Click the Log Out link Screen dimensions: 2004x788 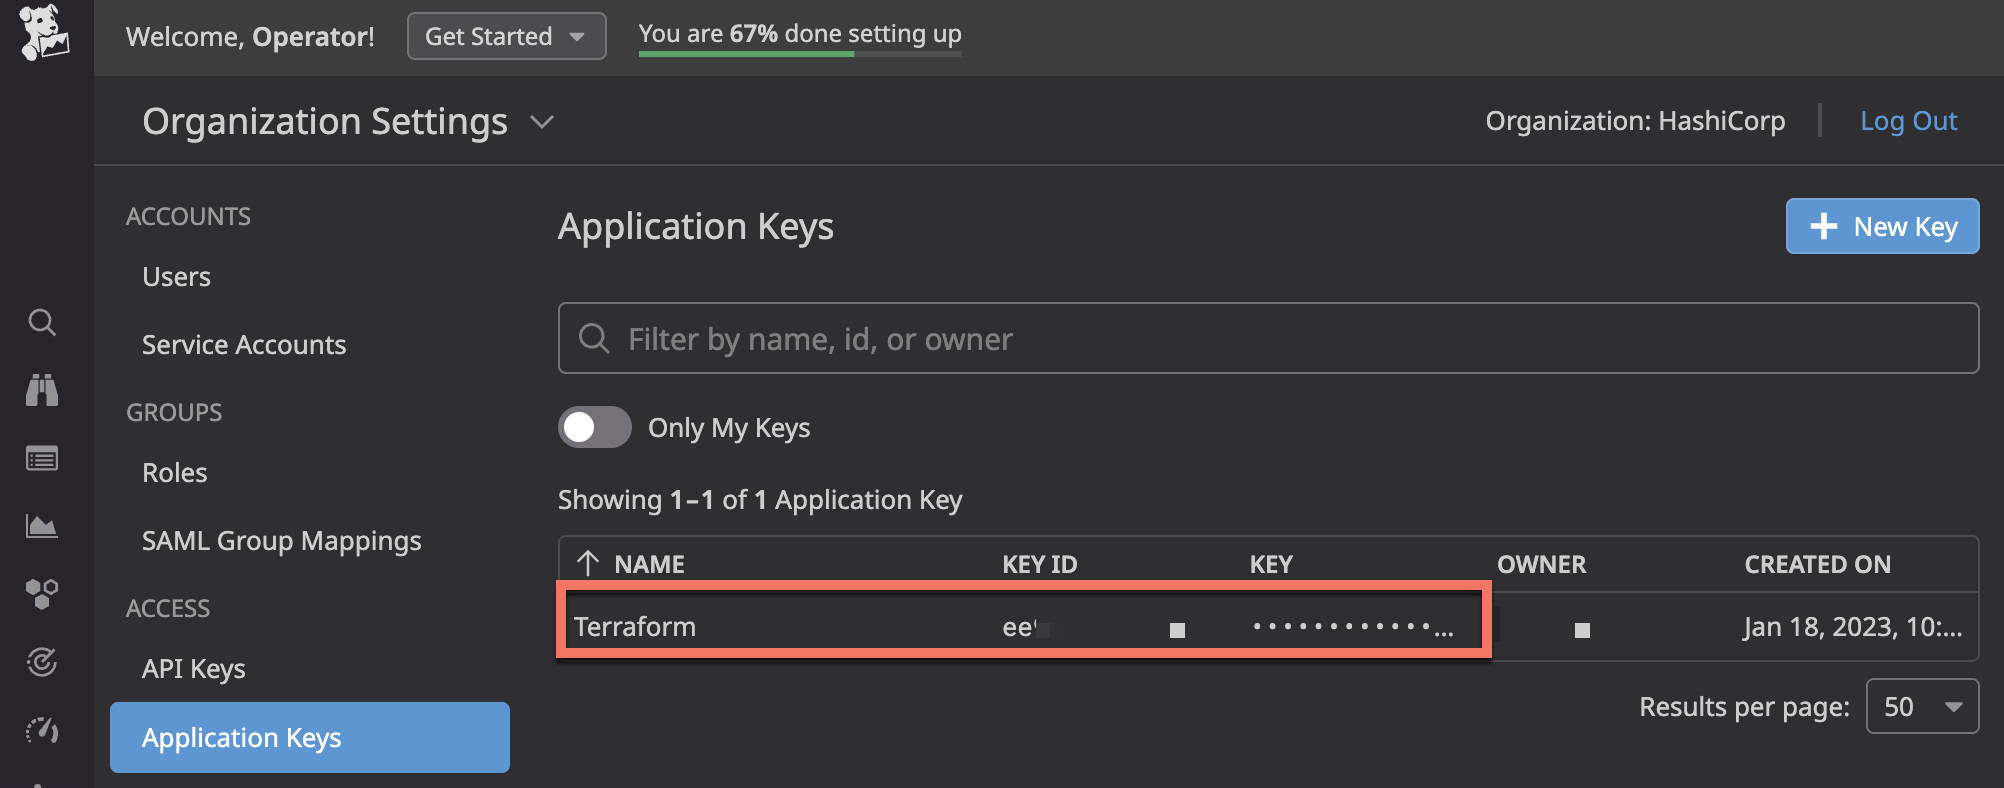(1908, 121)
